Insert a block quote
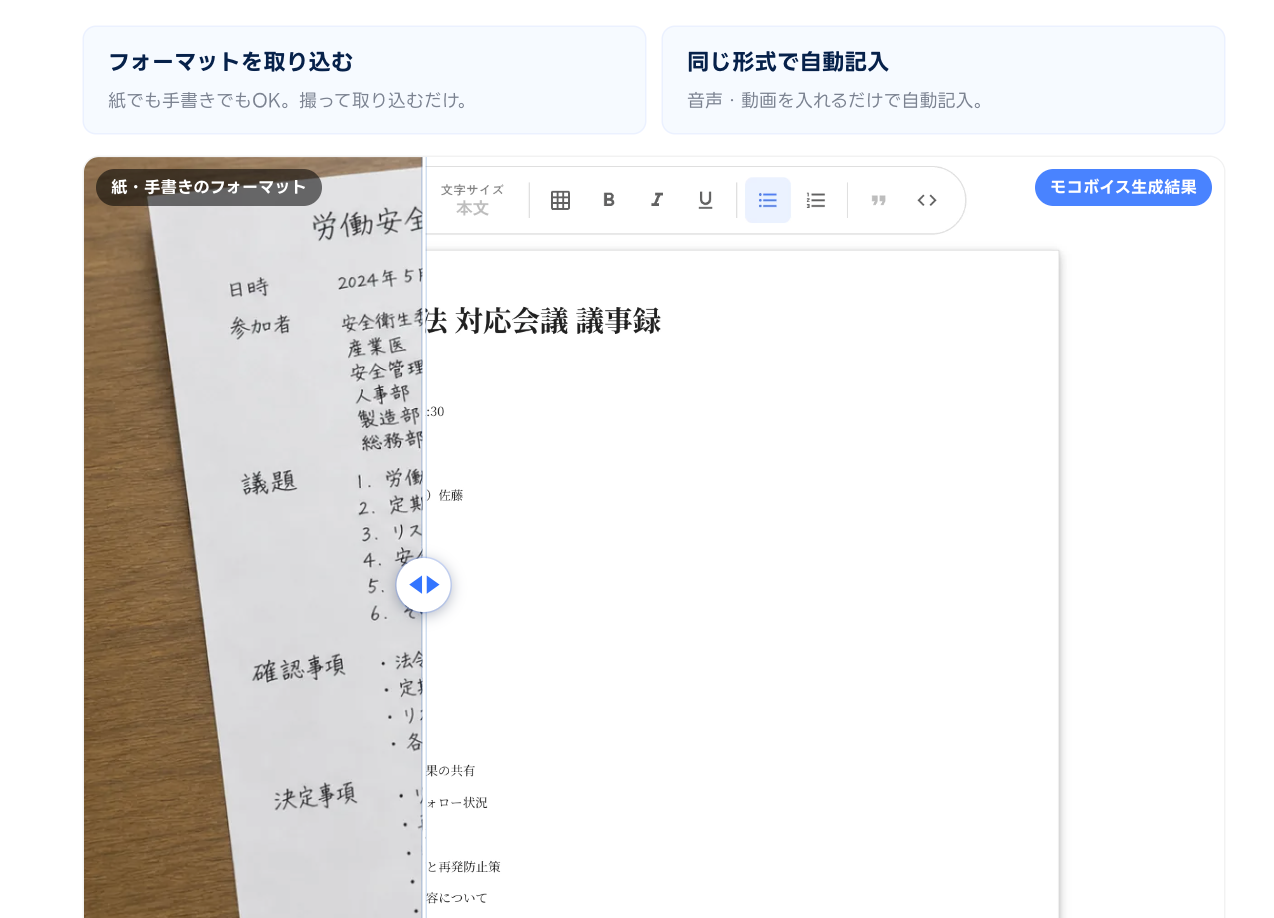Viewport: 1274px width, 918px height. click(x=879, y=200)
